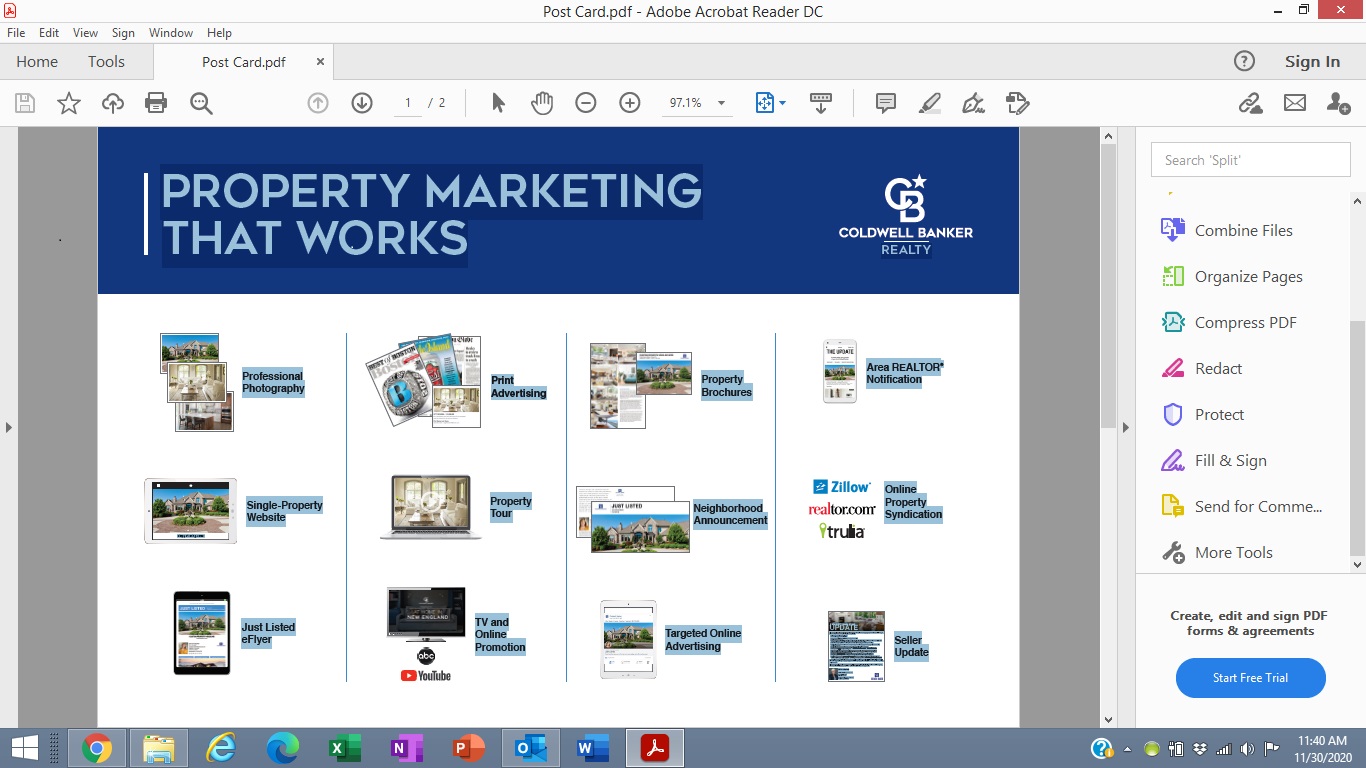
Task: Collapse the right tools pane arrow
Action: (x=1126, y=427)
